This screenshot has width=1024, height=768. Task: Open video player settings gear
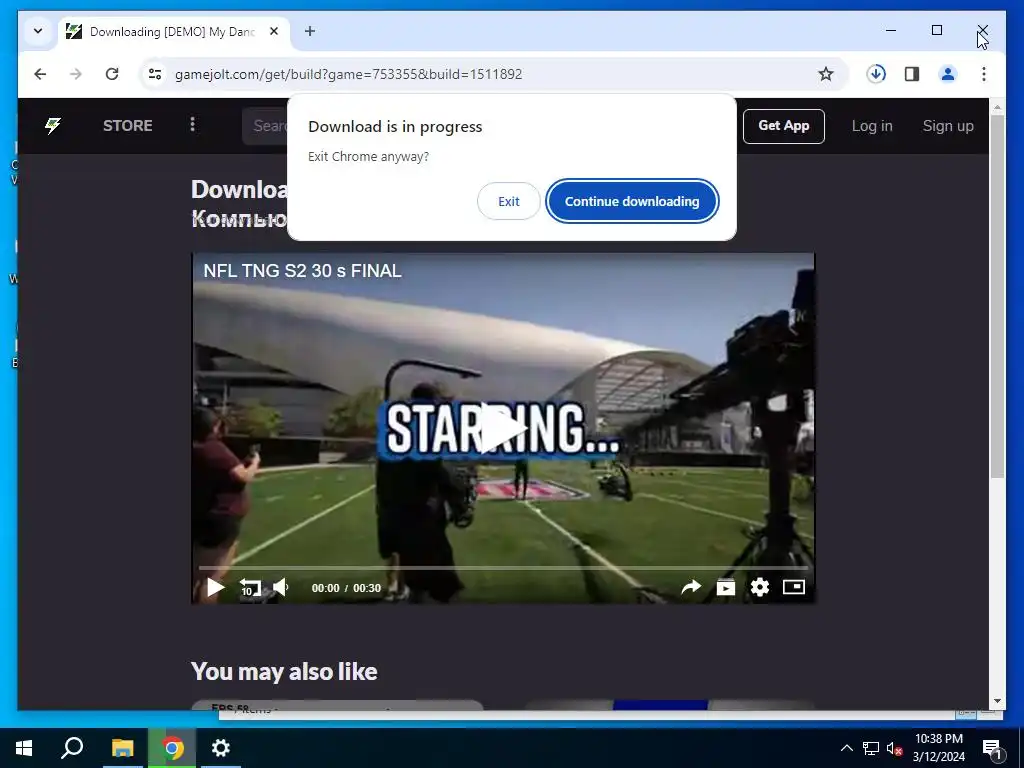[760, 587]
